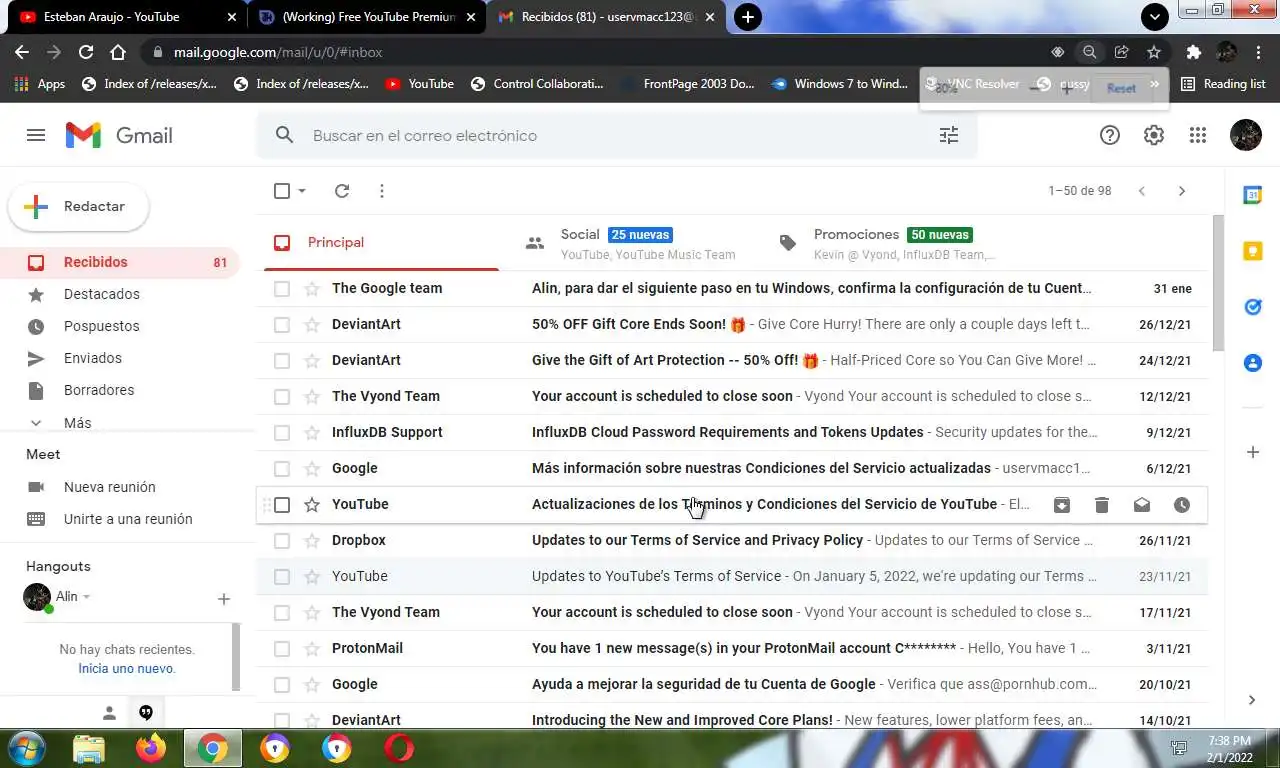Check The Vyond Team 12/12/21 email

[282, 397]
